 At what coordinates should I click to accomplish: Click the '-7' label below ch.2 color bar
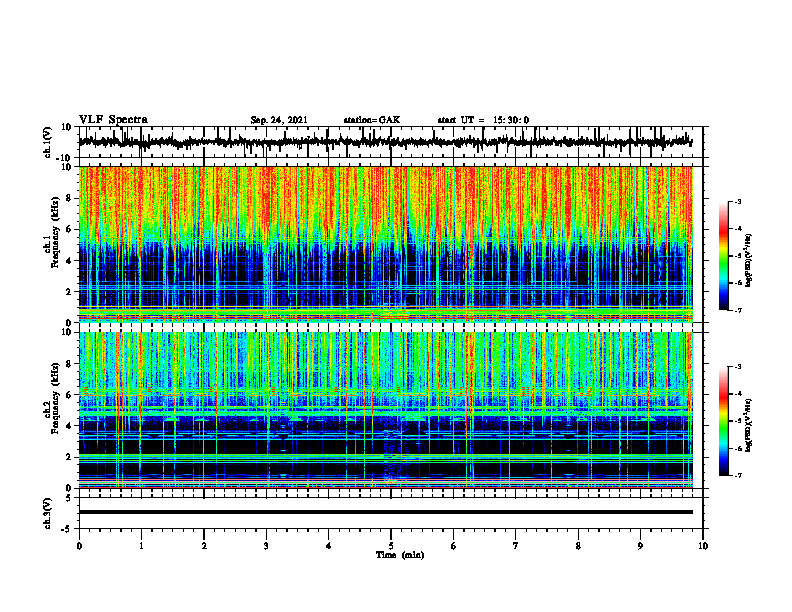(738, 476)
